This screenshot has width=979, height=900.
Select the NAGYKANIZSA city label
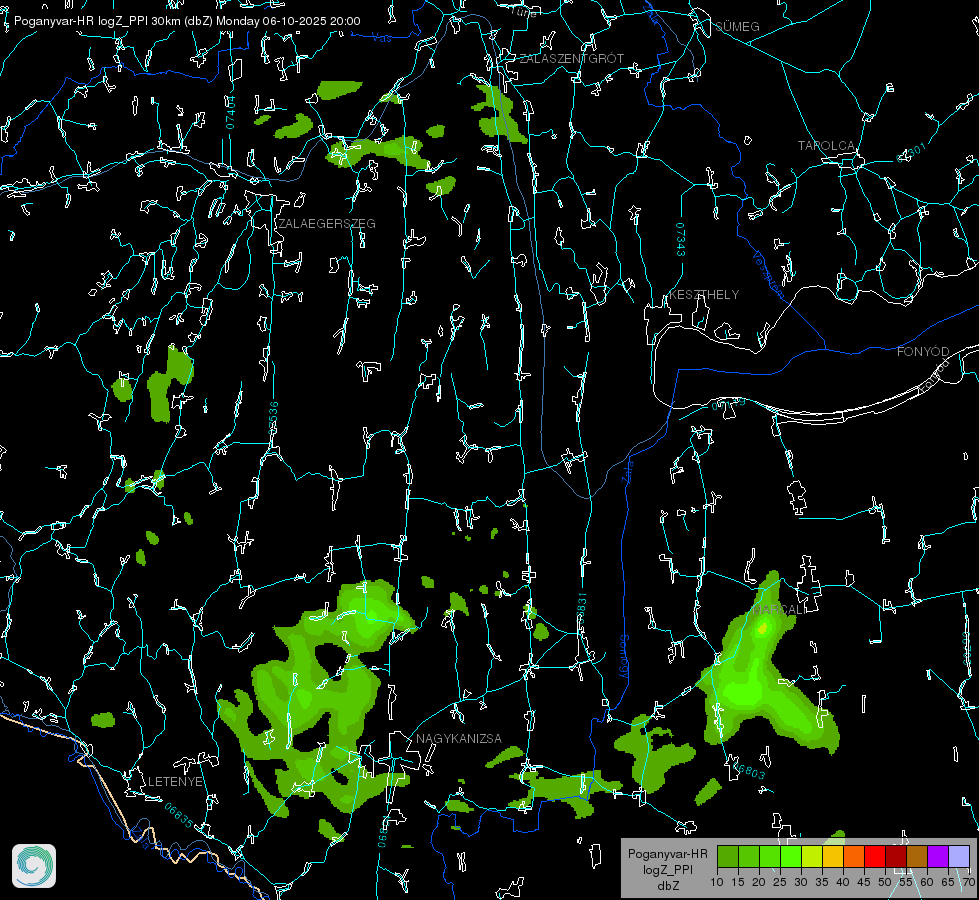[x=459, y=738]
